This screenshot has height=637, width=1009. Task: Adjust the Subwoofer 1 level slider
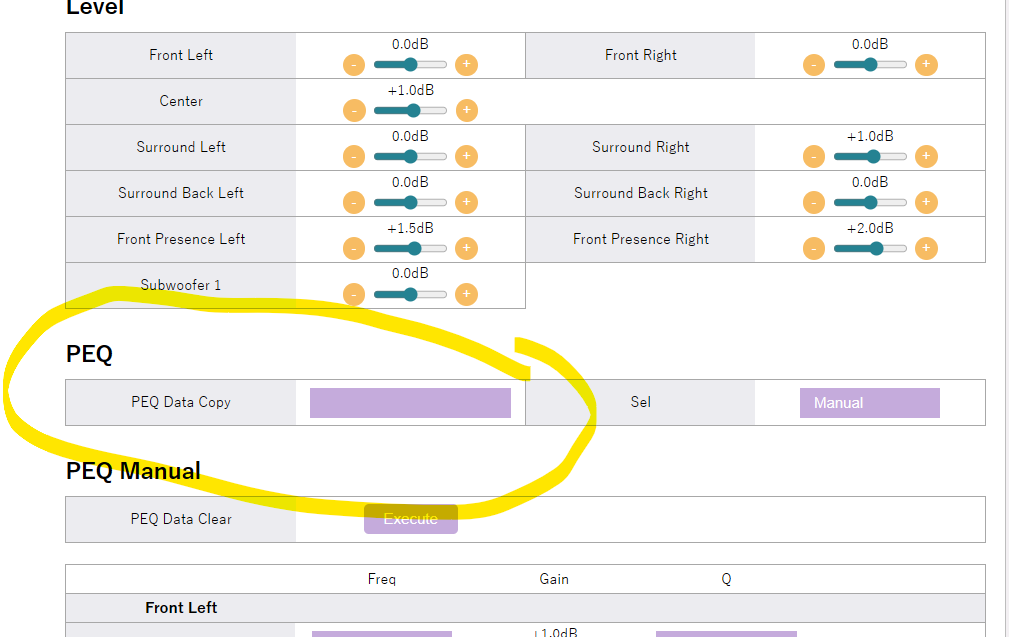(x=410, y=295)
